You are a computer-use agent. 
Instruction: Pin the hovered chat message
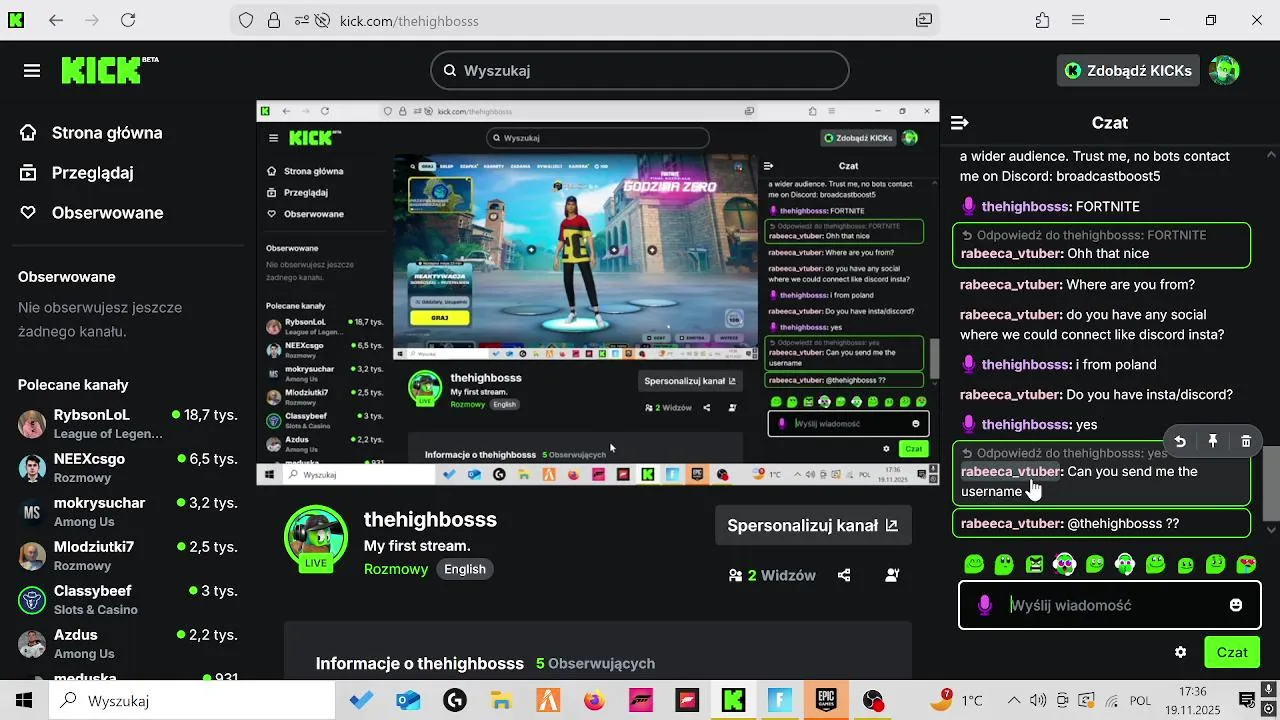1212,441
